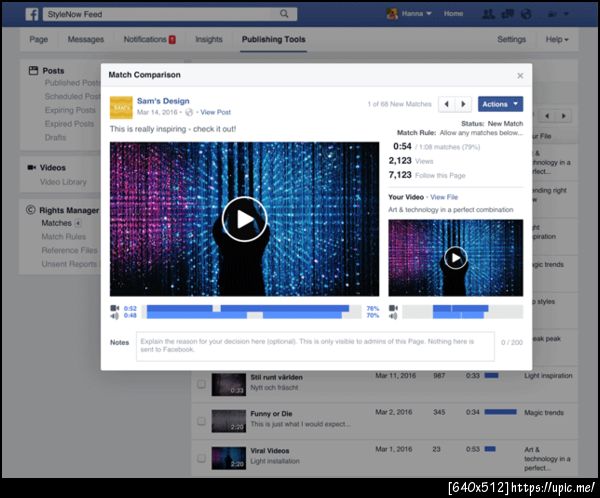Screen dimensions: 600x498
Task: Click the public globe icon beside the post date
Action: (189, 112)
